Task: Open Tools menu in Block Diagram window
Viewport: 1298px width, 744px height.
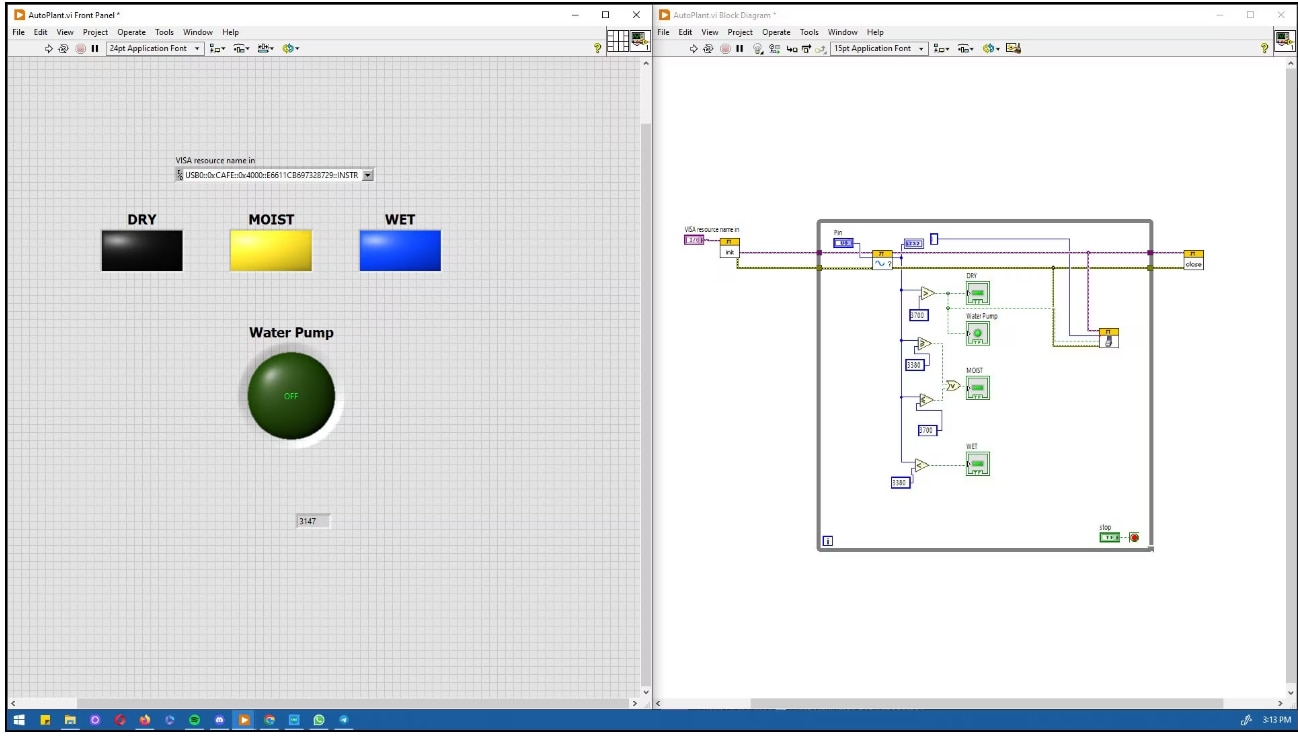Action: pos(809,32)
